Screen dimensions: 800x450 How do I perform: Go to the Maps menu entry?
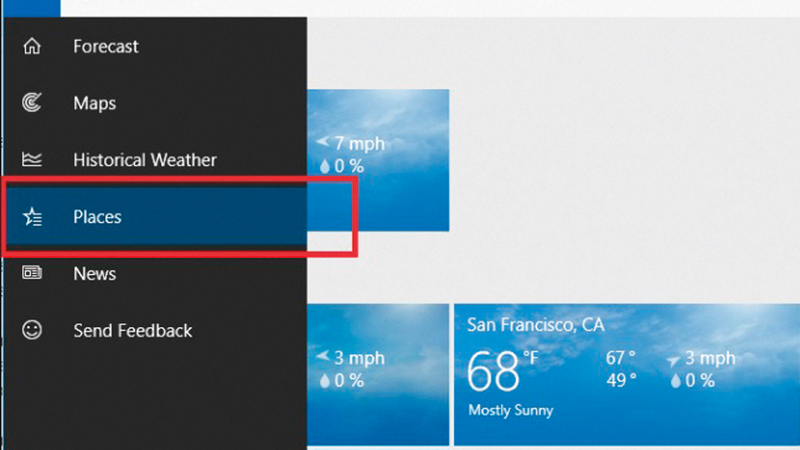[94, 103]
